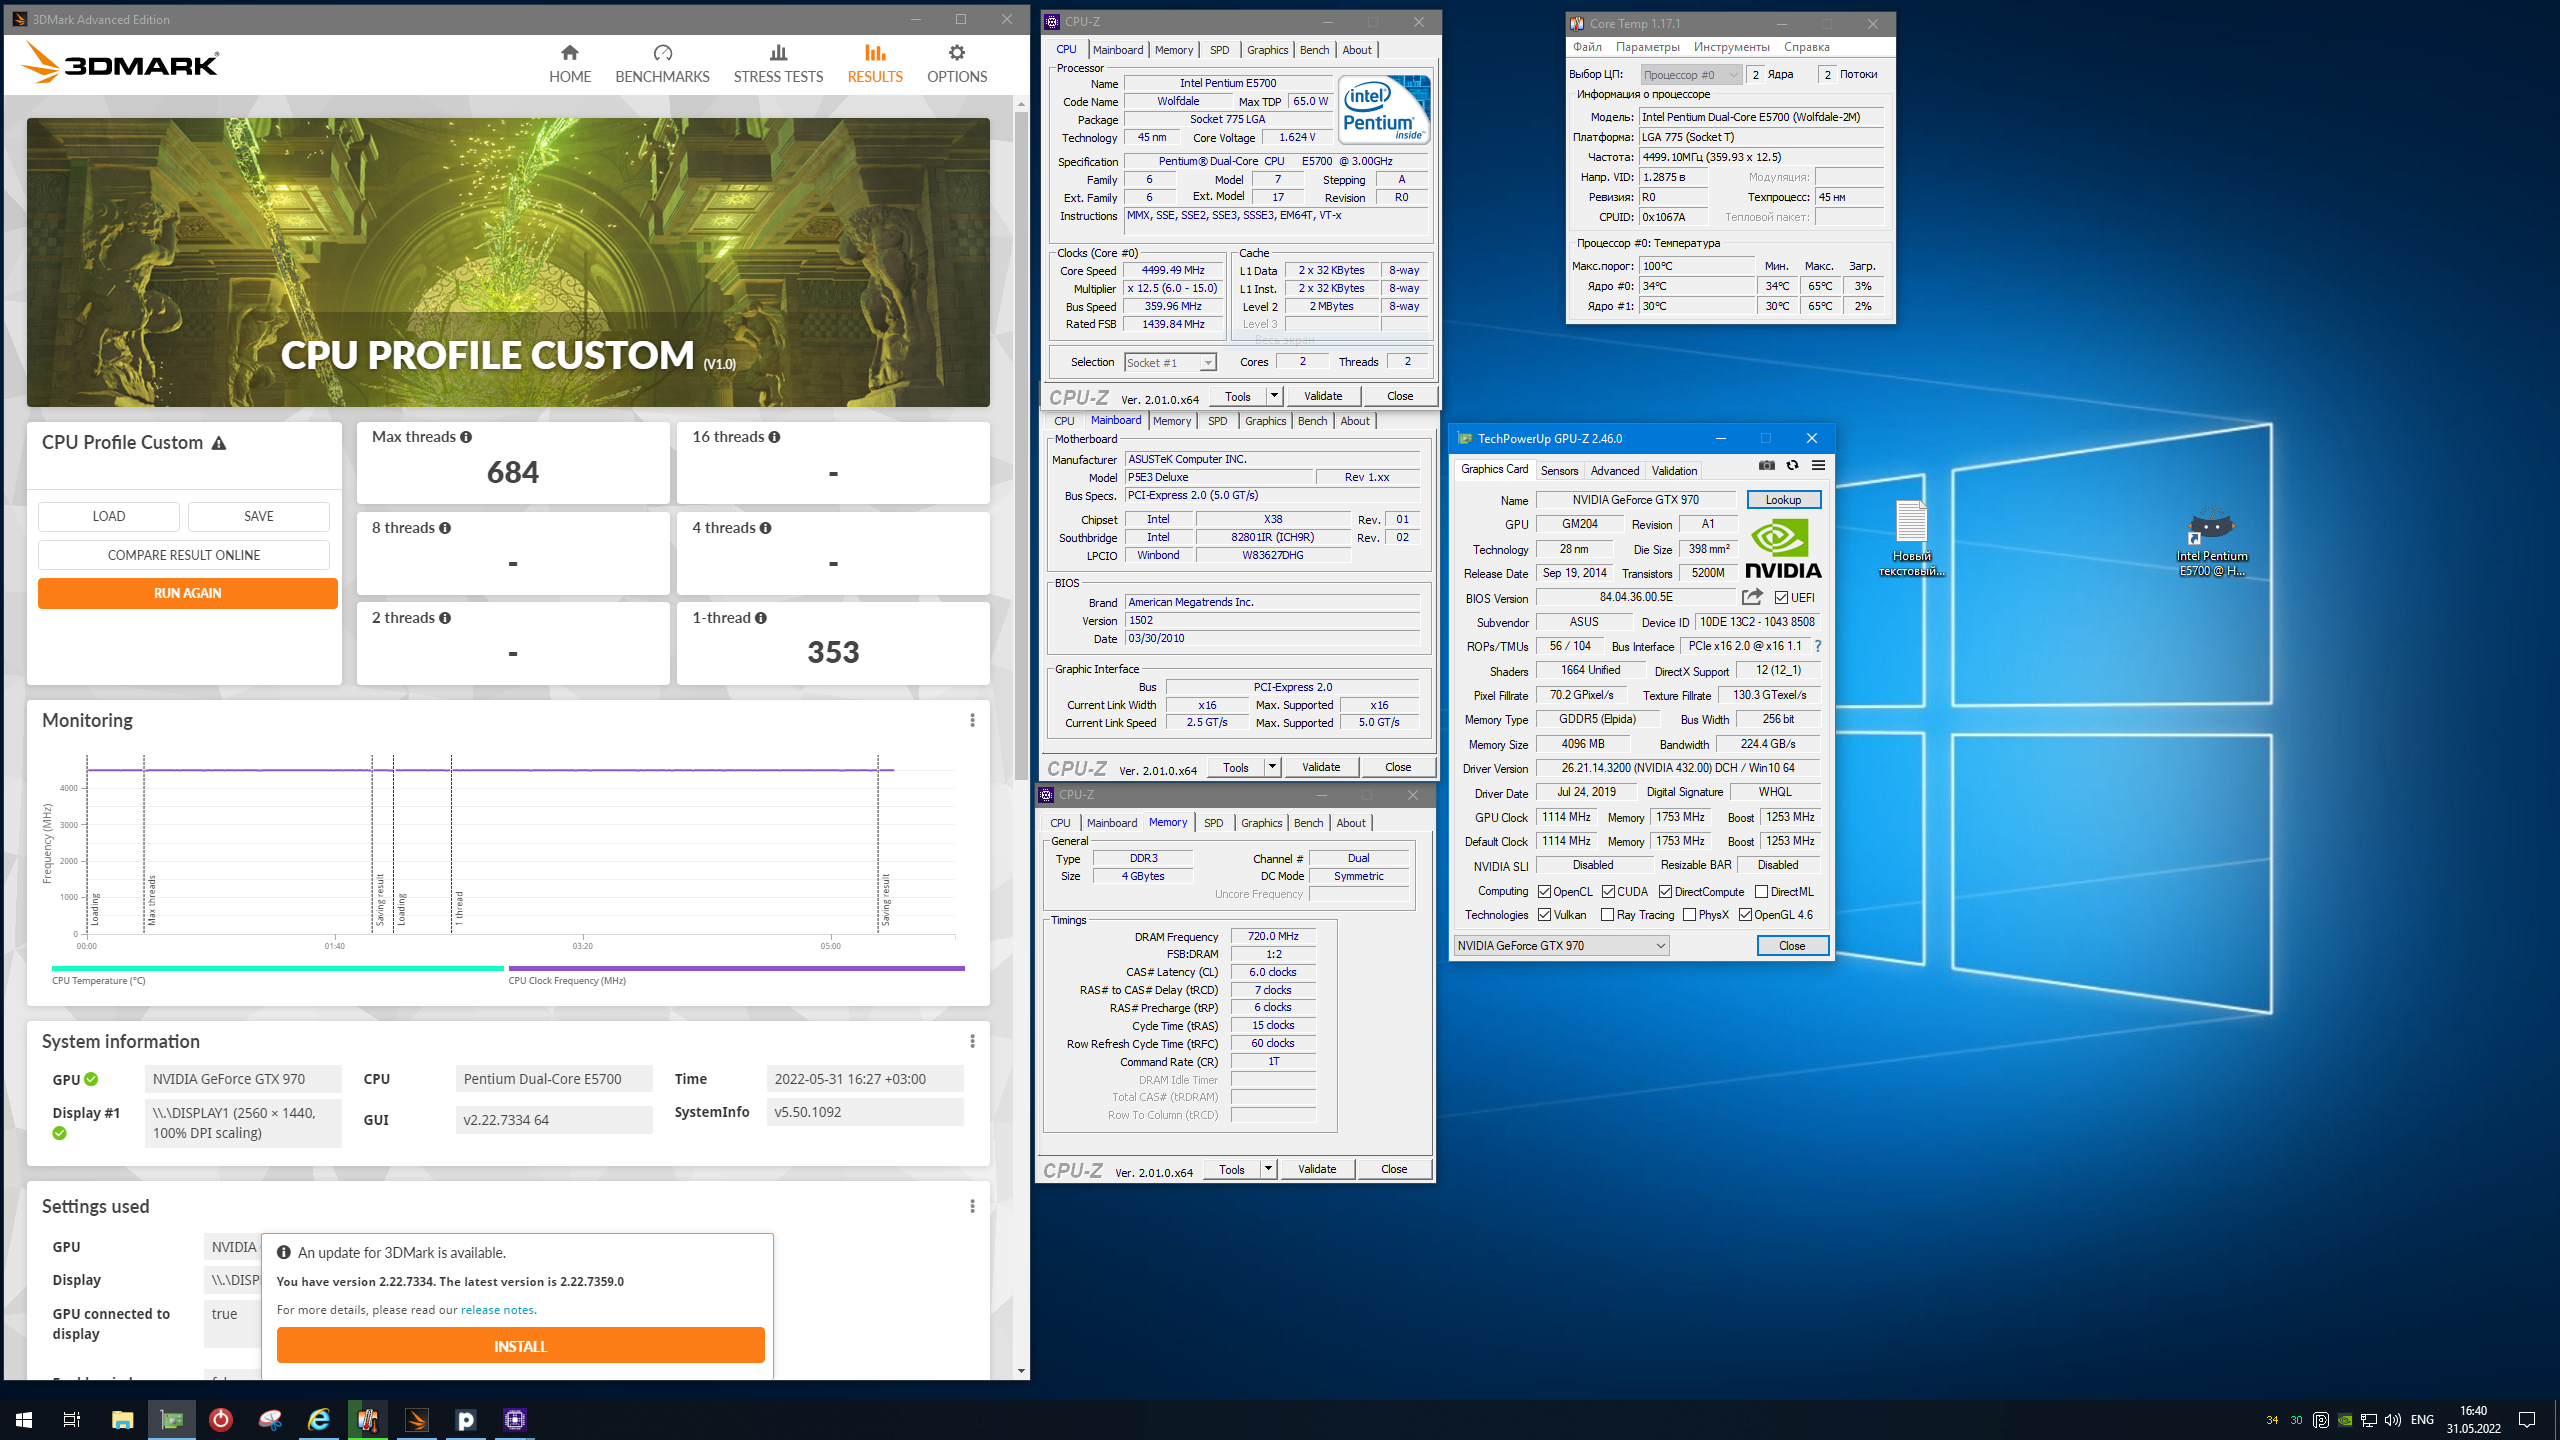
Task: Expand Tools arrow in Mainboard CPU-Z window
Action: pos(1272,767)
